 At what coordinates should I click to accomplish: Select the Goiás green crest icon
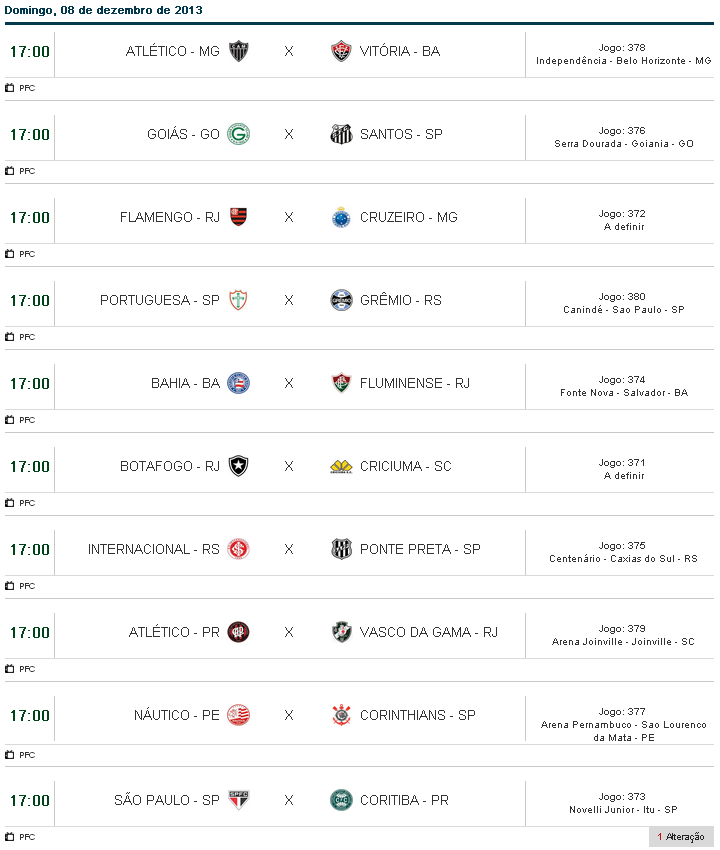(239, 134)
